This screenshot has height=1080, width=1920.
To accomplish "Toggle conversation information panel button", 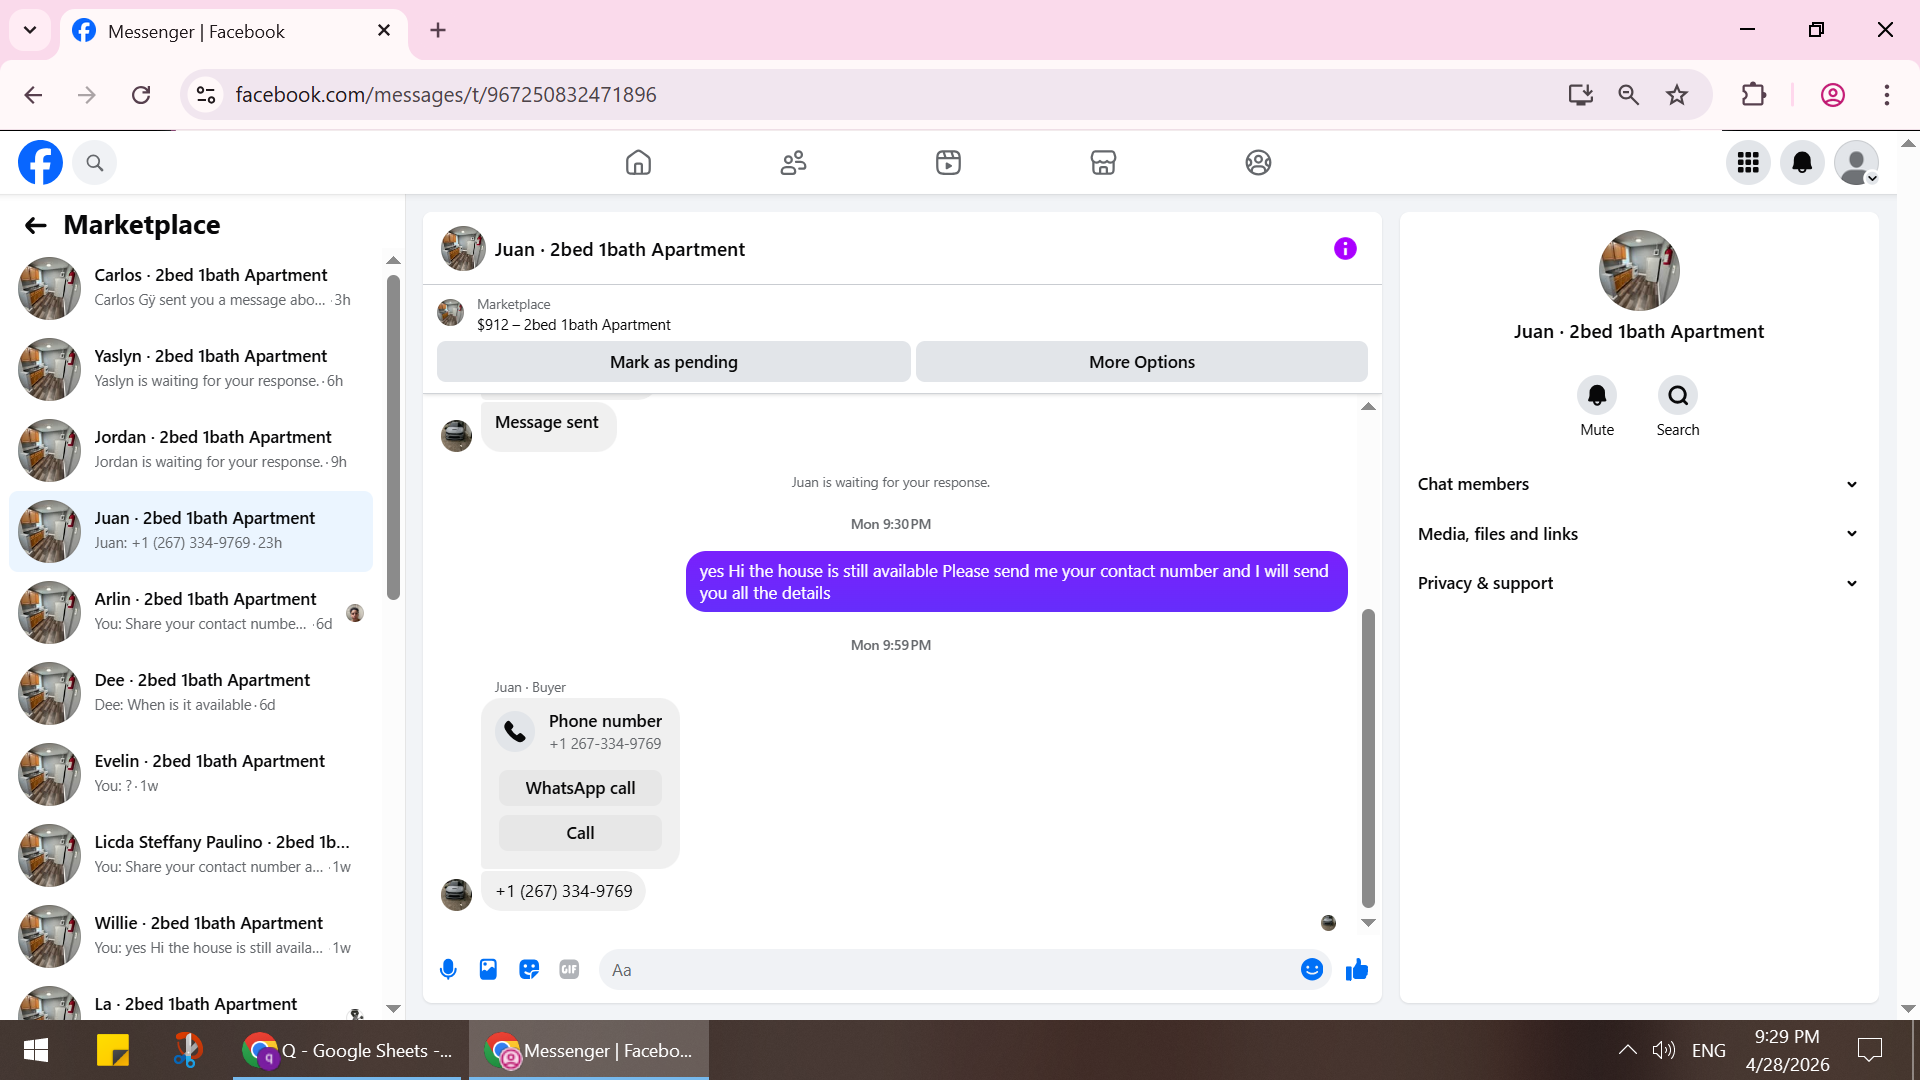I will pos(1345,249).
